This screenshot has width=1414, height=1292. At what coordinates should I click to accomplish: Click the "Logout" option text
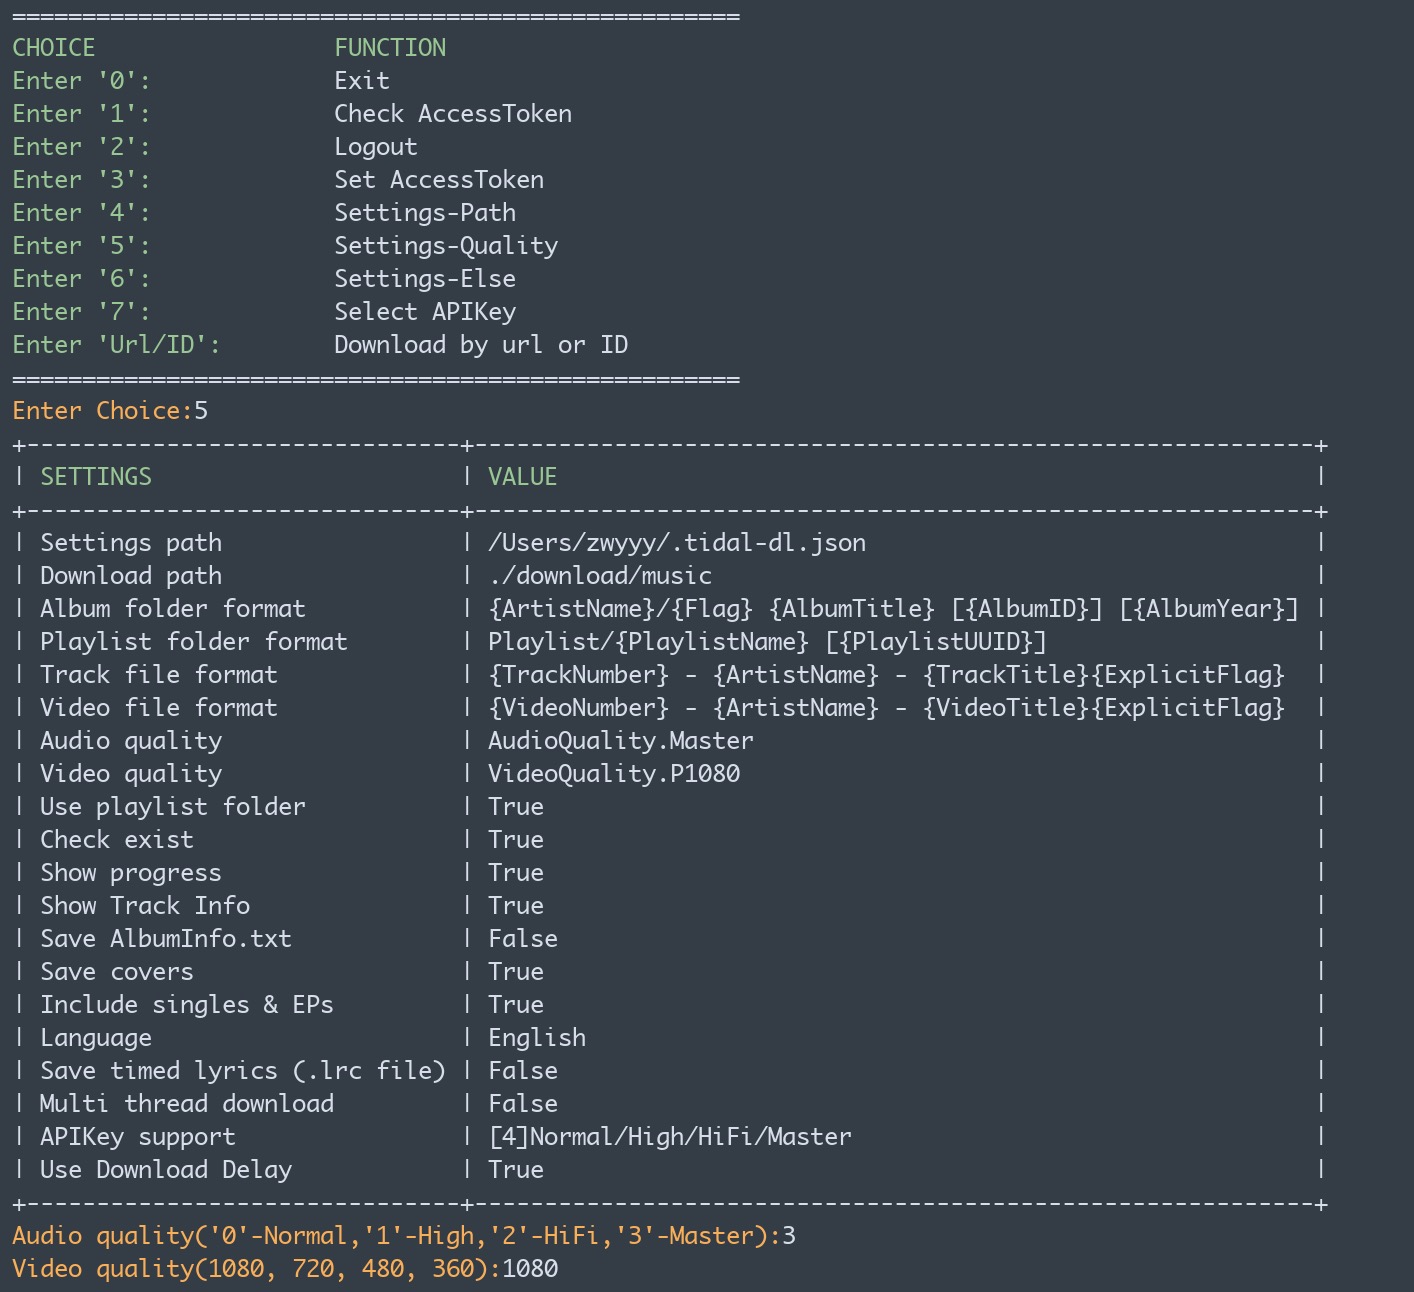click(376, 147)
